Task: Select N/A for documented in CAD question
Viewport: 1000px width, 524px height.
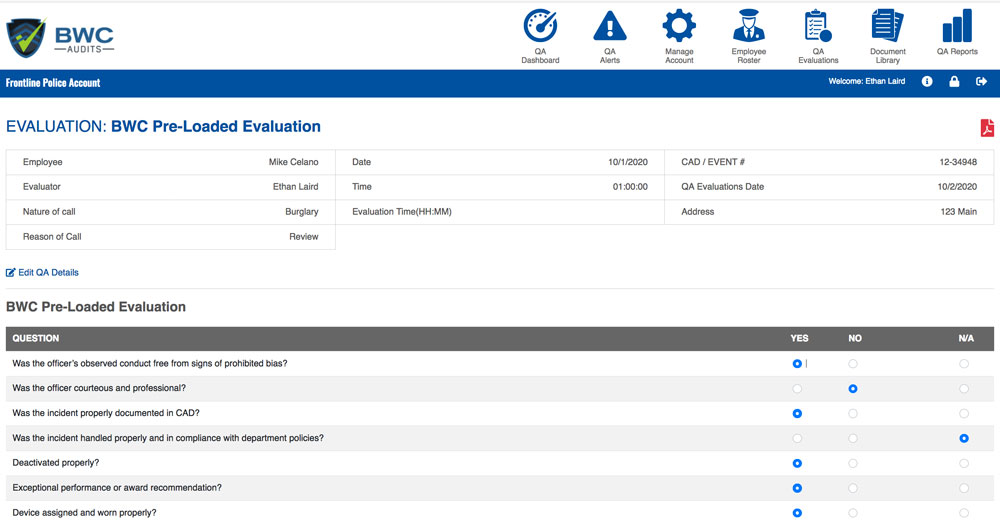Action: [x=964, y=414]
